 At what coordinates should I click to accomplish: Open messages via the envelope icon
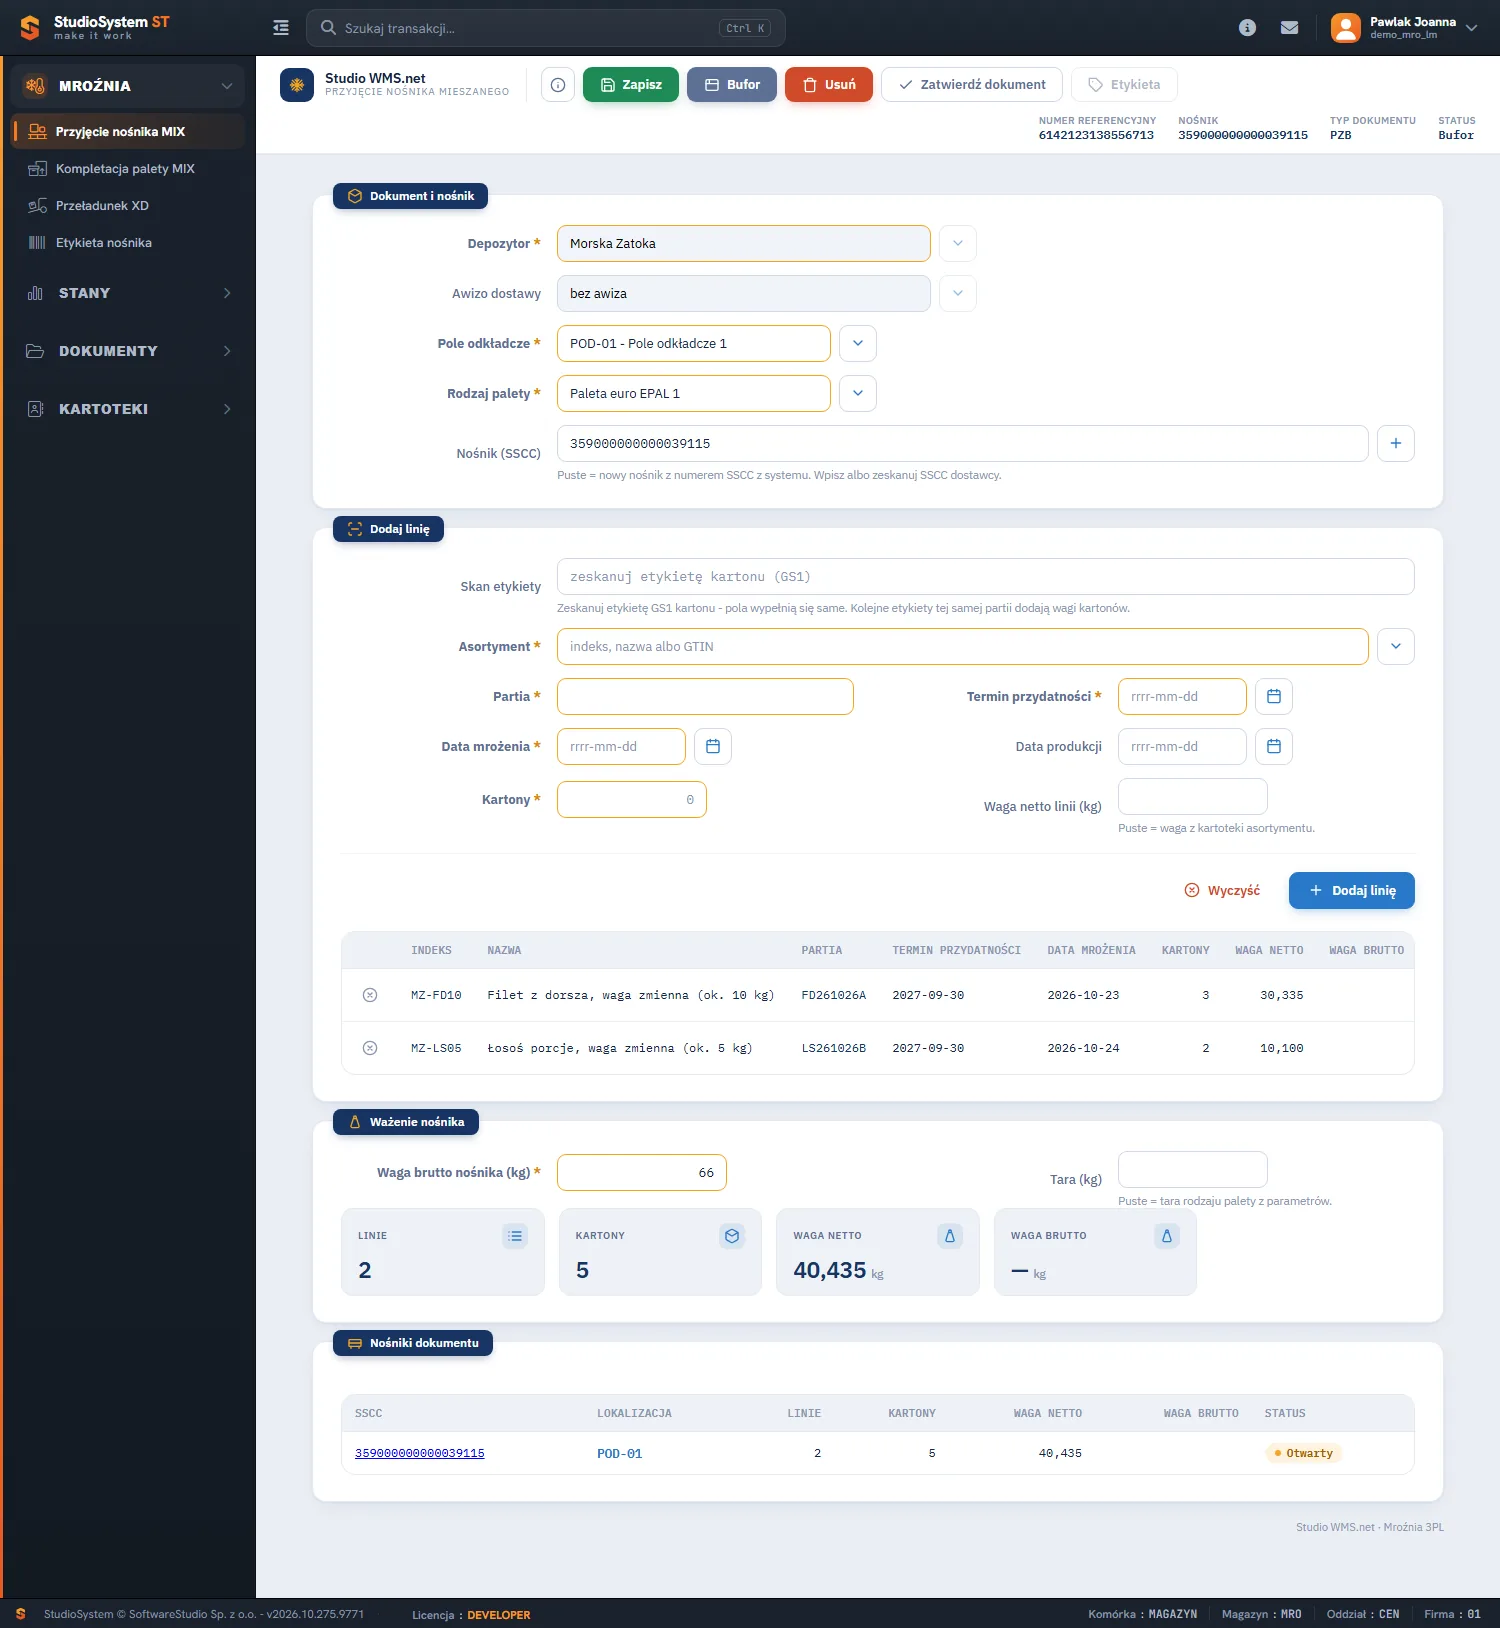(x=1290, y=28)
